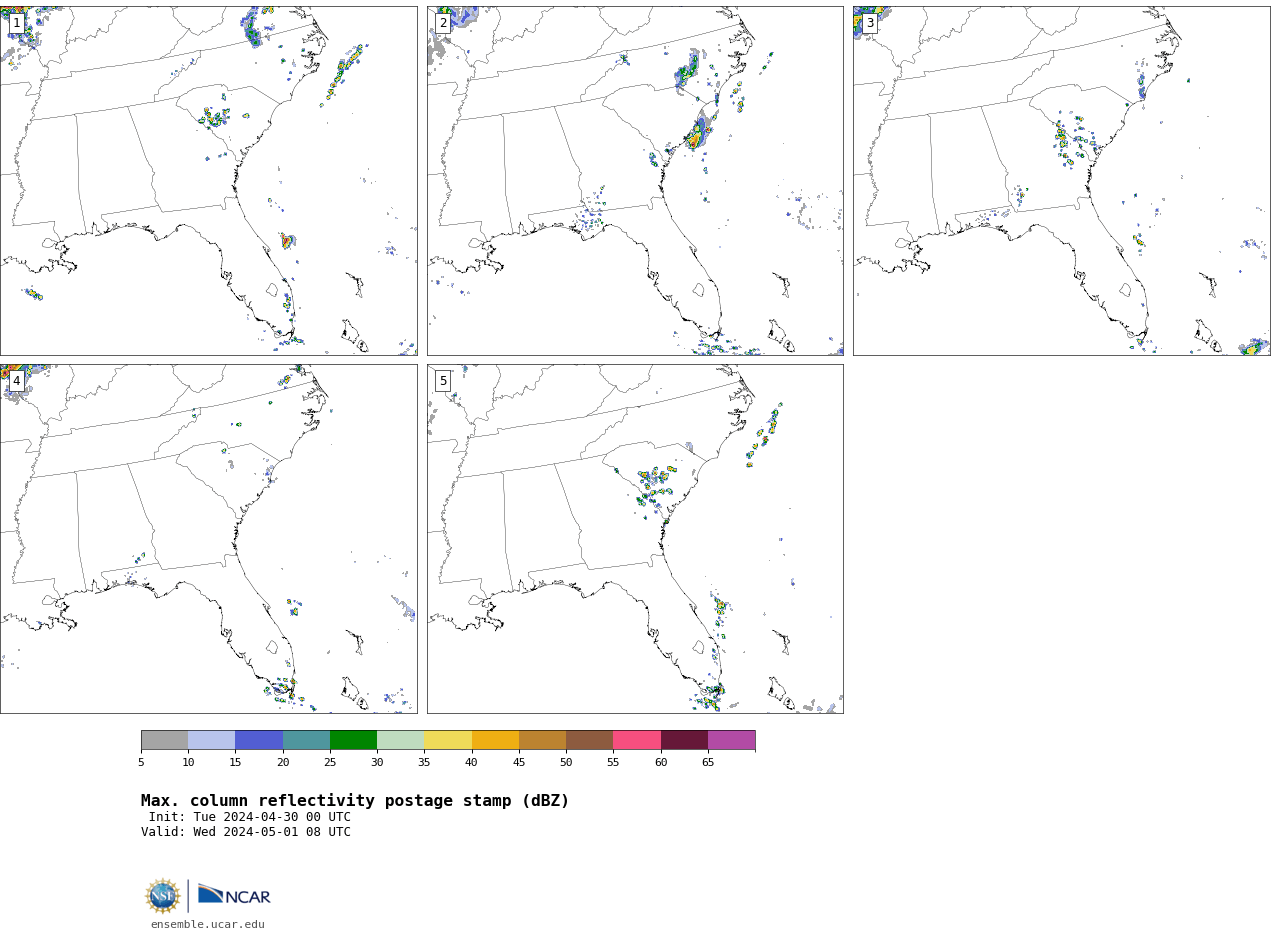Click the gray 5-10 dBZ color swatch
The width and height of the screenshot is (1280, 936).
click(x=164, y=740)
